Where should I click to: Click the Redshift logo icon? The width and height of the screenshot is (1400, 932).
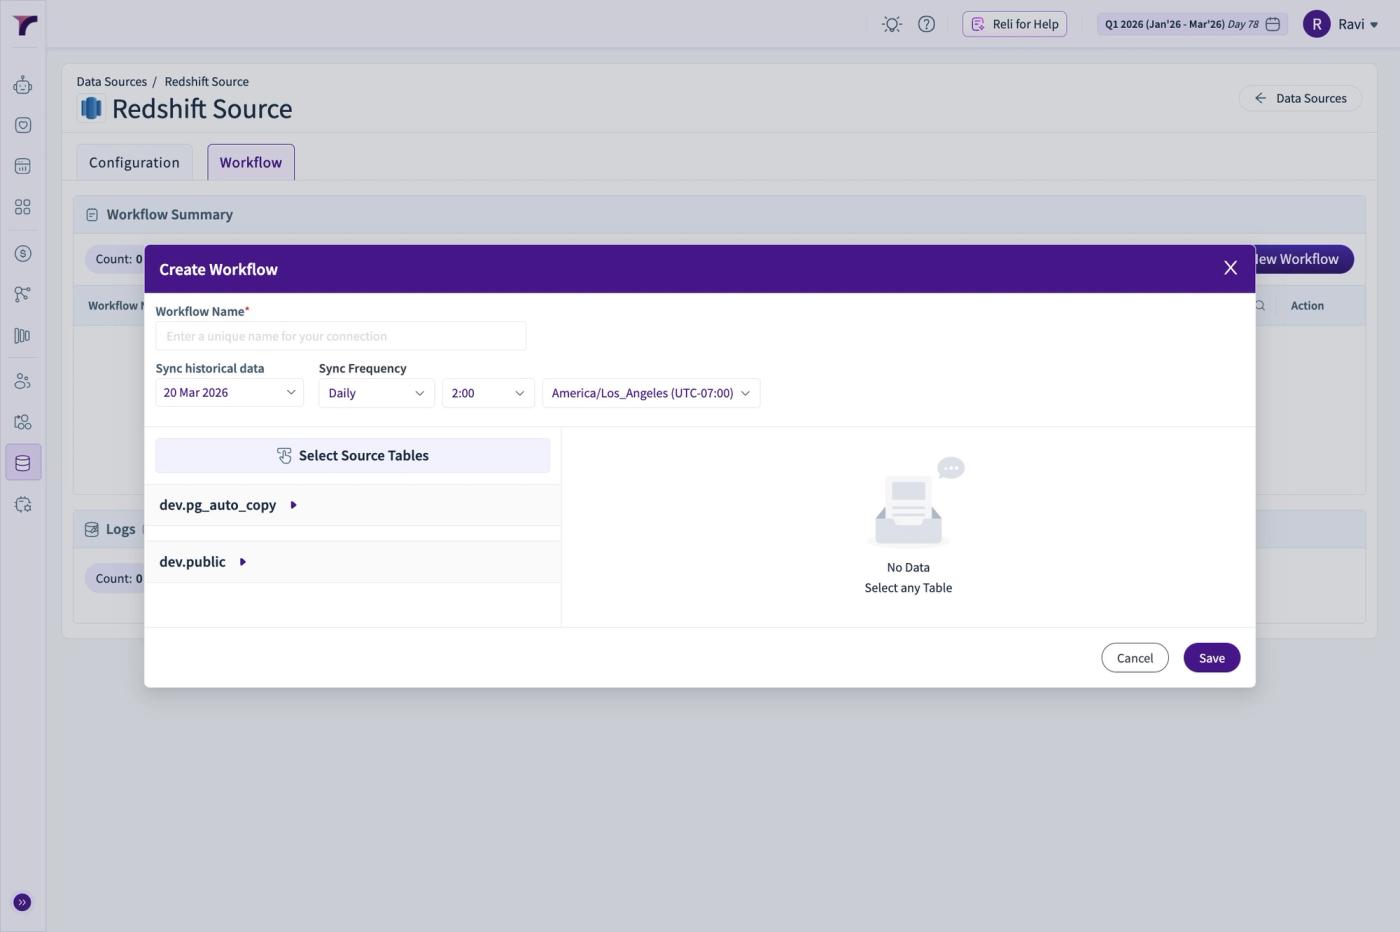pos(91,108)
